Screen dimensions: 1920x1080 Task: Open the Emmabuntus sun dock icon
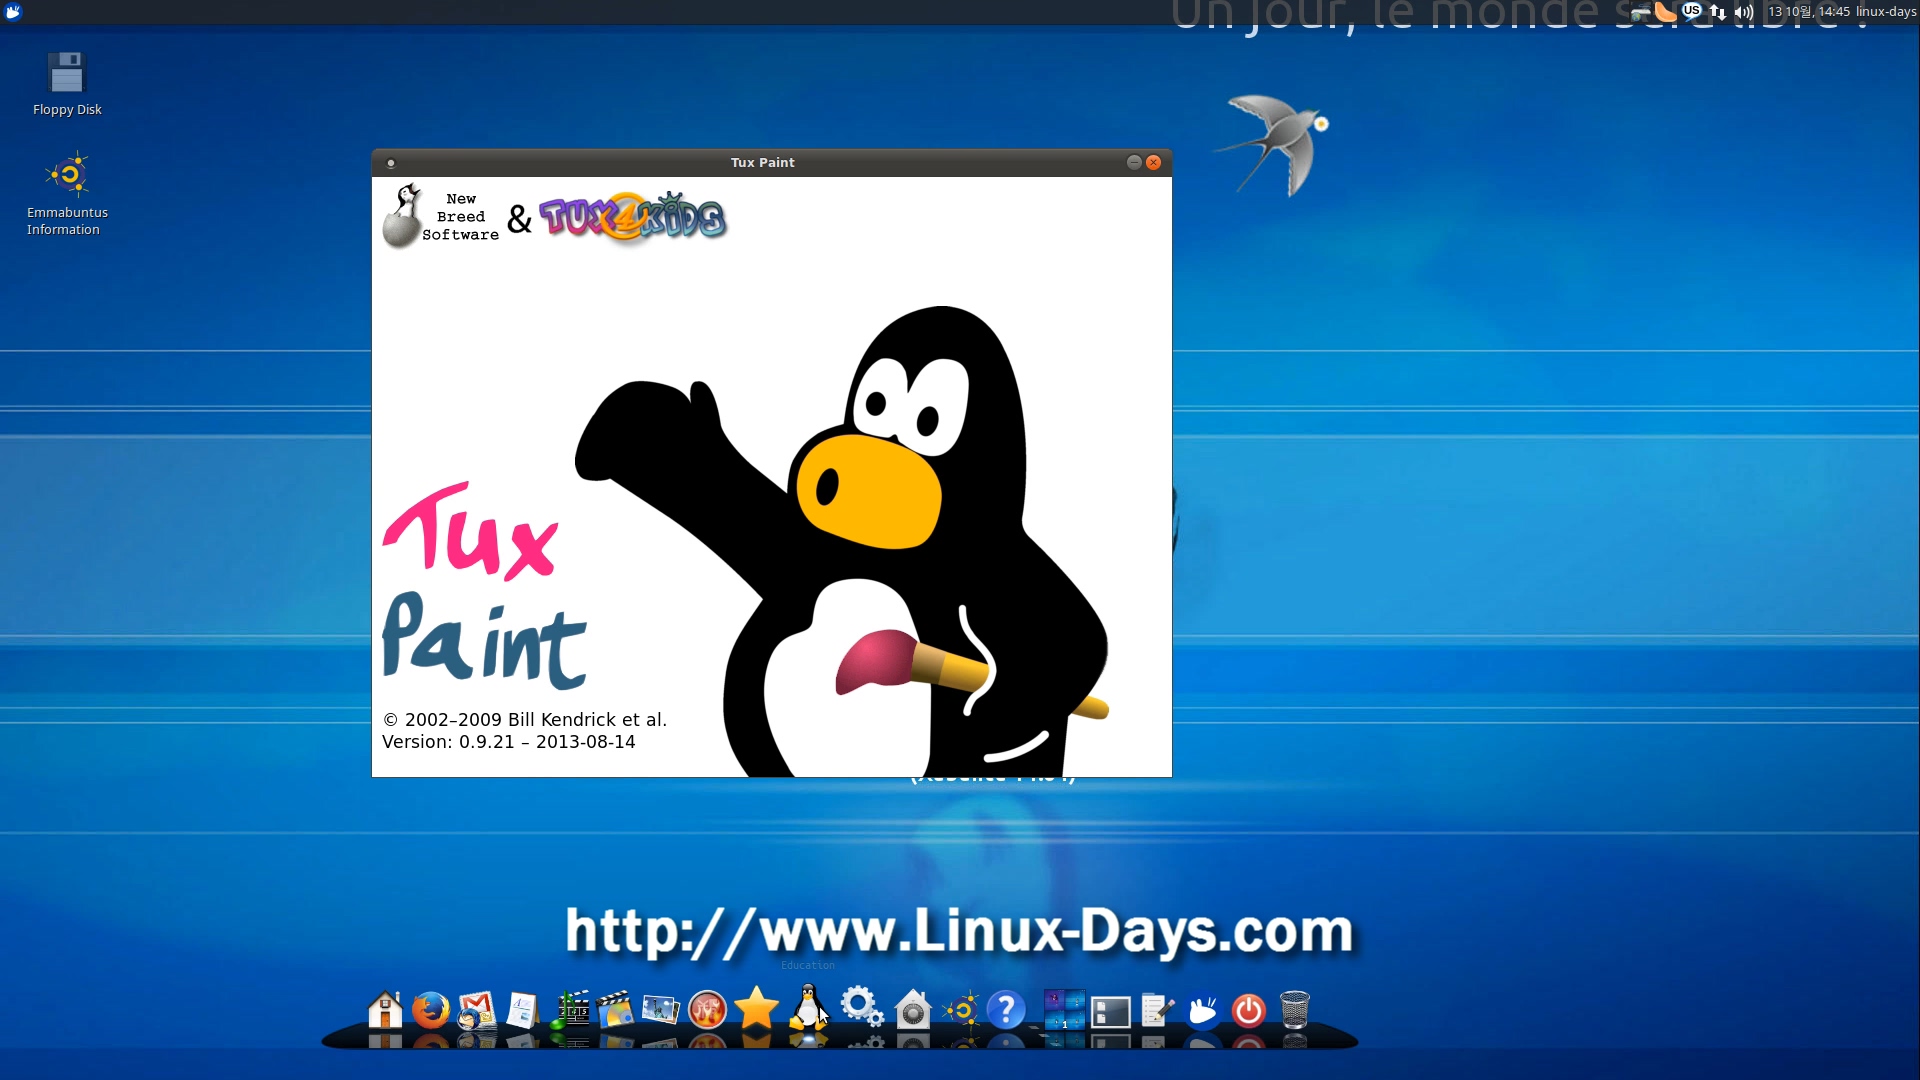[961, 1010]
